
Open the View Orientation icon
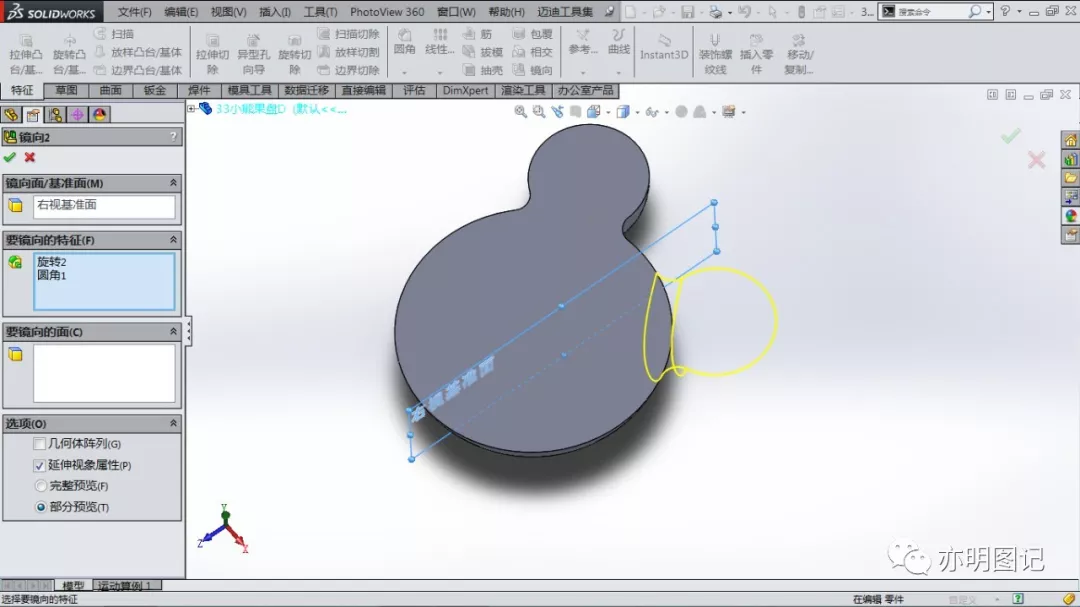point(594,112)
